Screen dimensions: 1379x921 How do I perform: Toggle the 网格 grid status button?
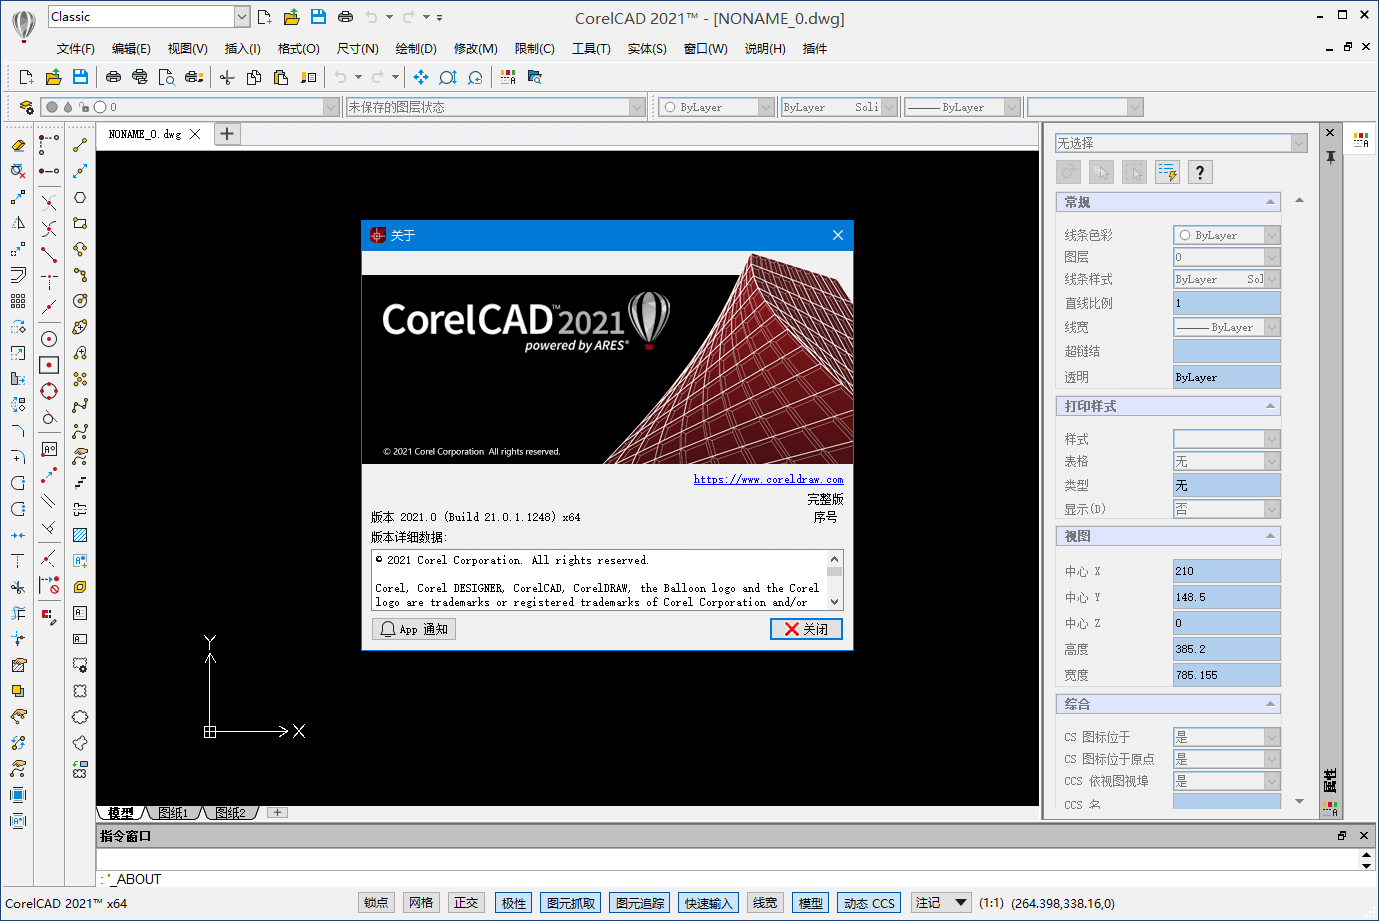click(x=421, y=903)
